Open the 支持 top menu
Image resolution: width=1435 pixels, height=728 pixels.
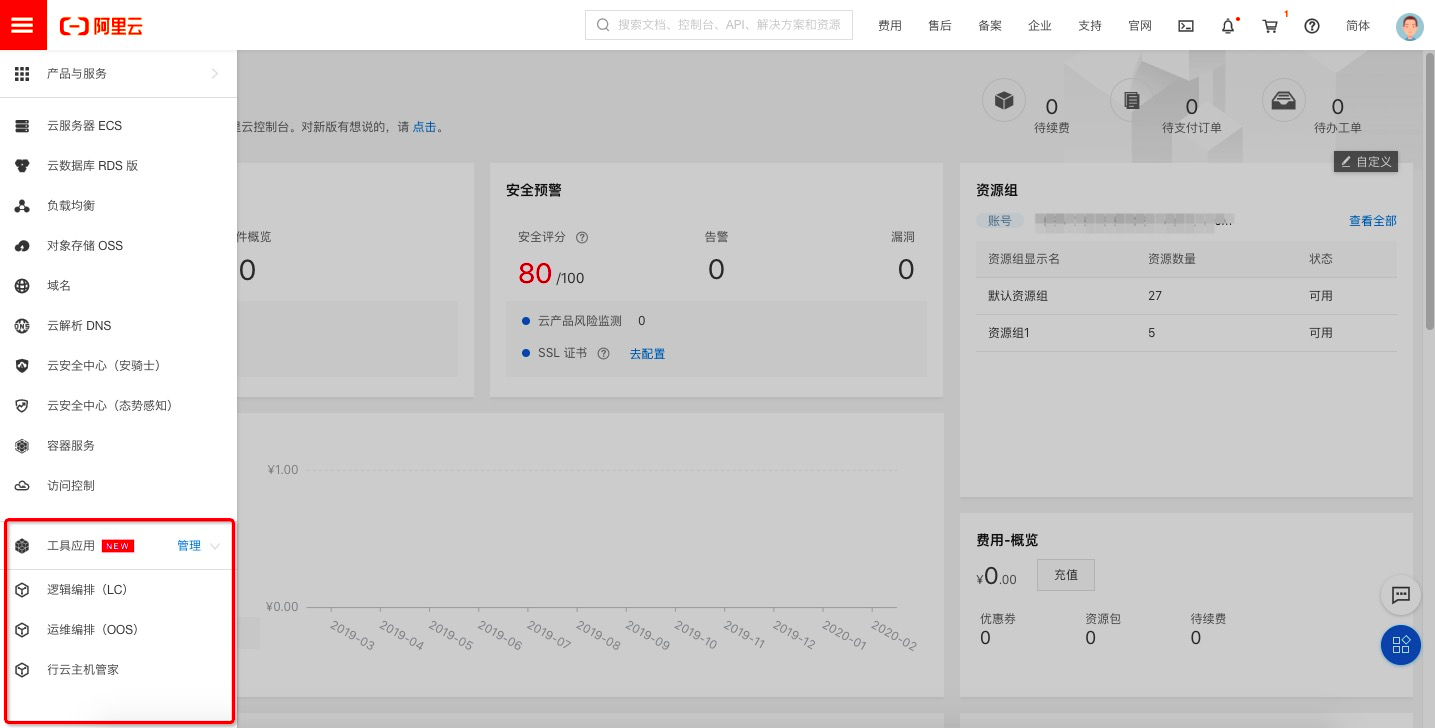tap(1090, 26)
